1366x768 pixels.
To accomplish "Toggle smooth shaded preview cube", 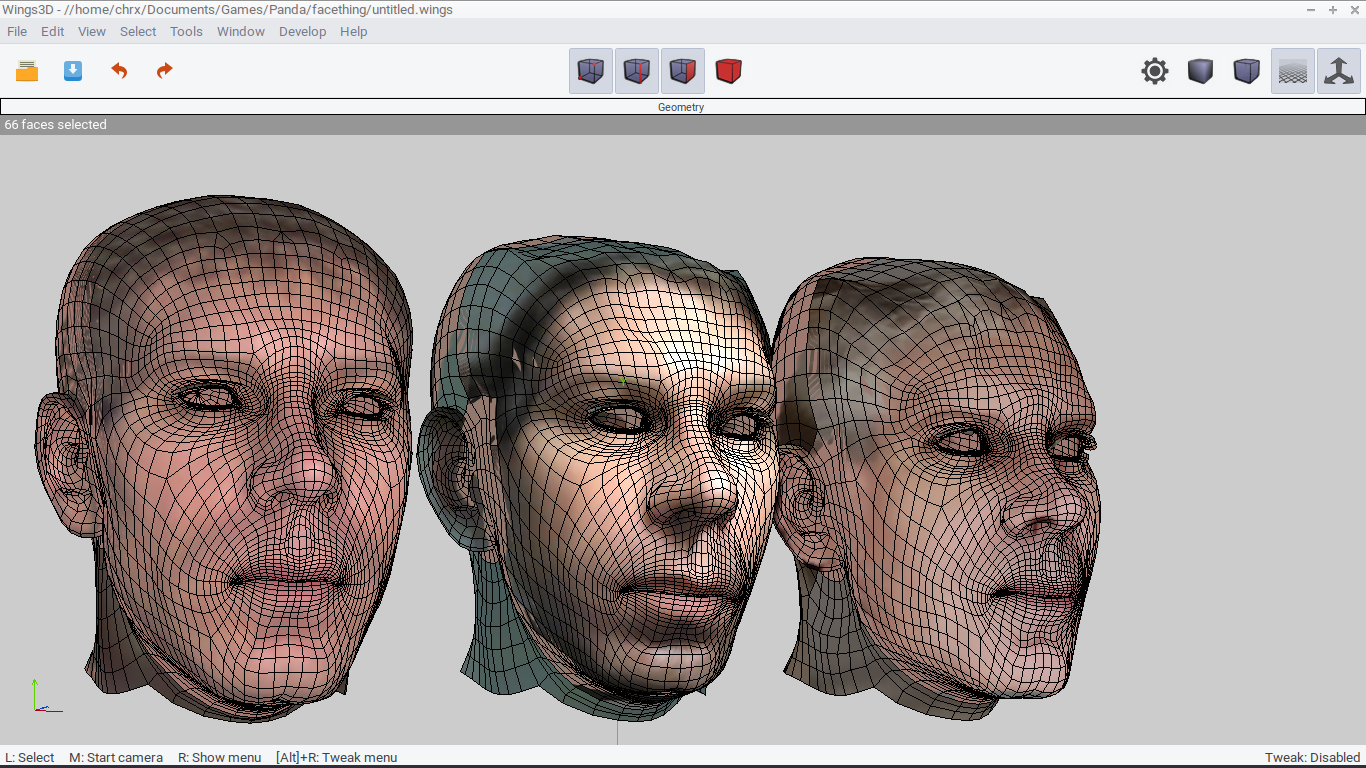I will [1201, 71].
